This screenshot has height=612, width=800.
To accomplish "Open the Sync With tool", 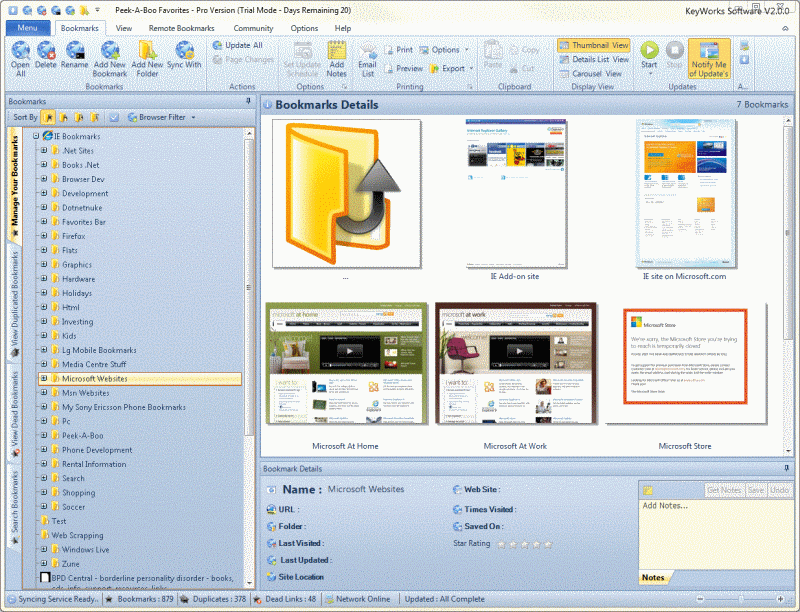I will [184, 55].
